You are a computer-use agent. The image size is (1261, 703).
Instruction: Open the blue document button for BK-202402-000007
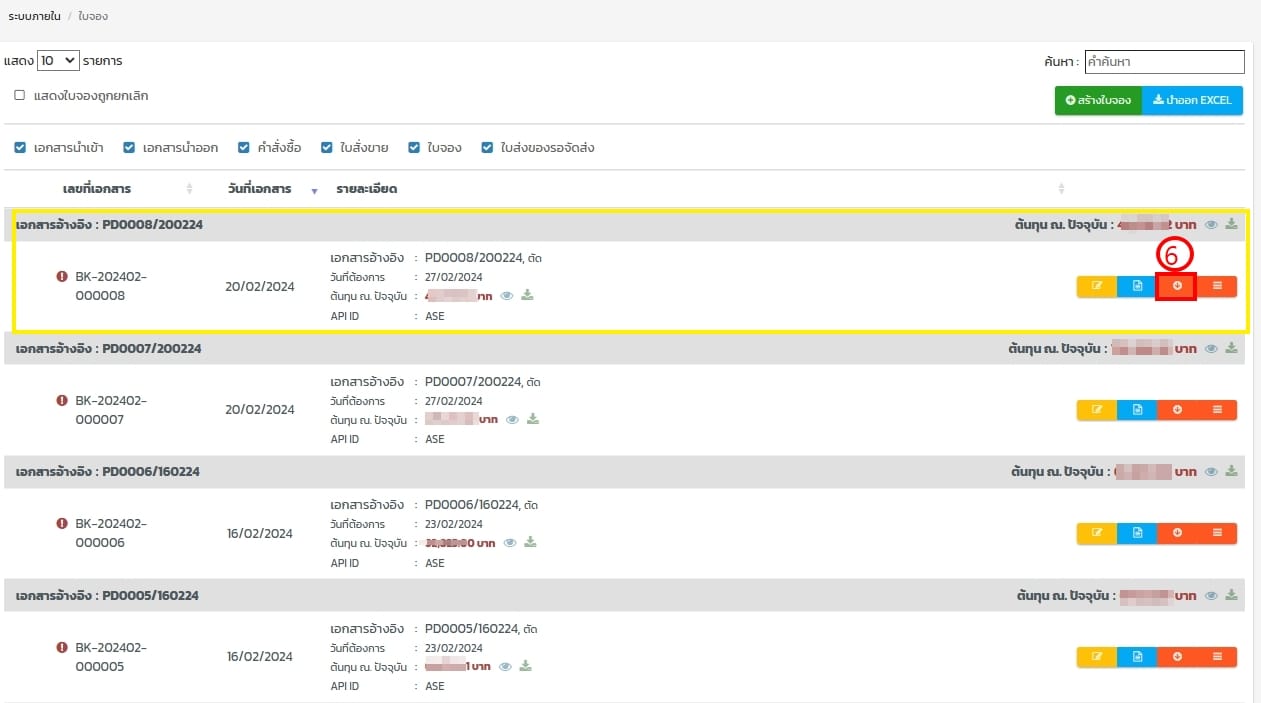point(1137,409)
